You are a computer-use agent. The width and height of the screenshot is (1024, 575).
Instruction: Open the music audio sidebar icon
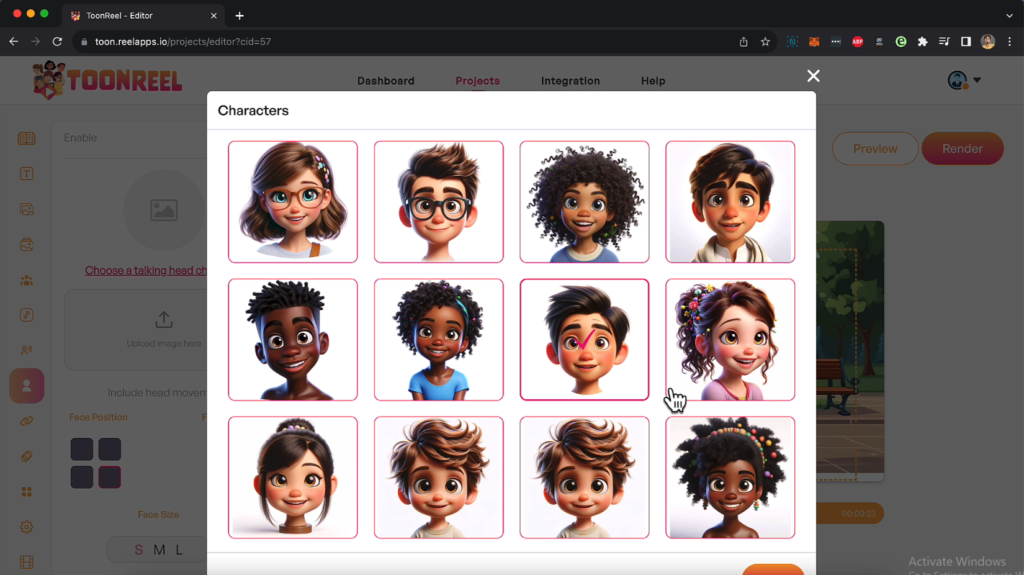pyautogui.click(x=27, y=315)
